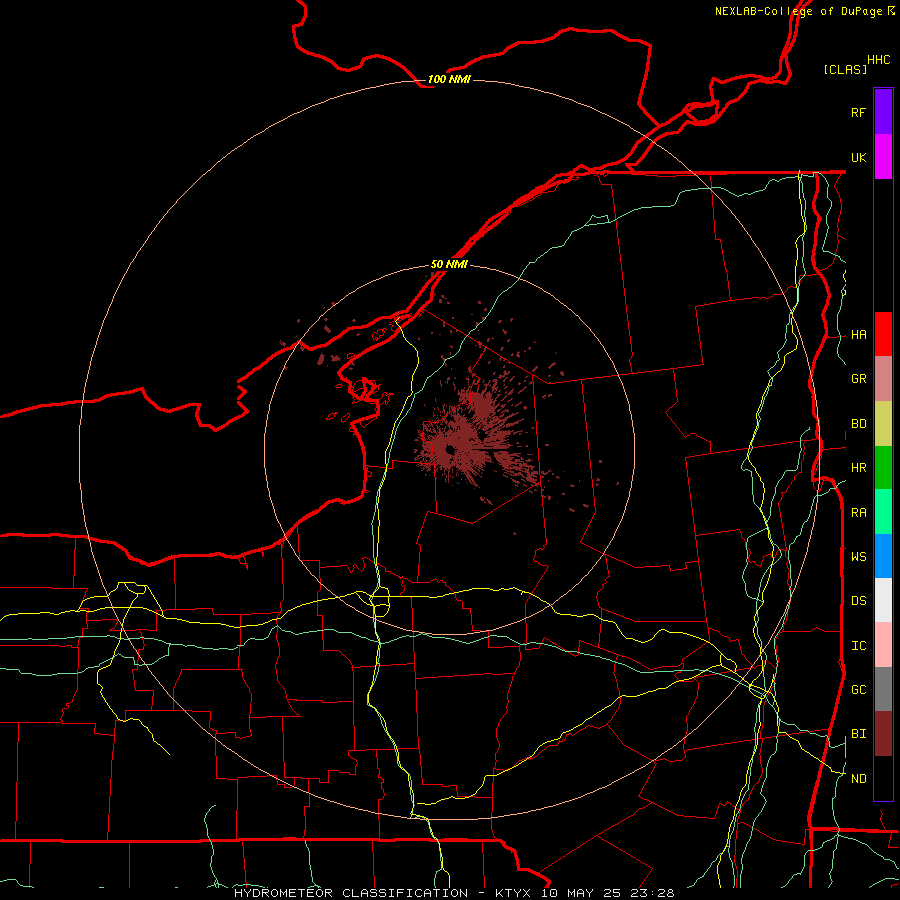
Task: Pick the RA mint-green legend swatch
Action: coord(883,512)
